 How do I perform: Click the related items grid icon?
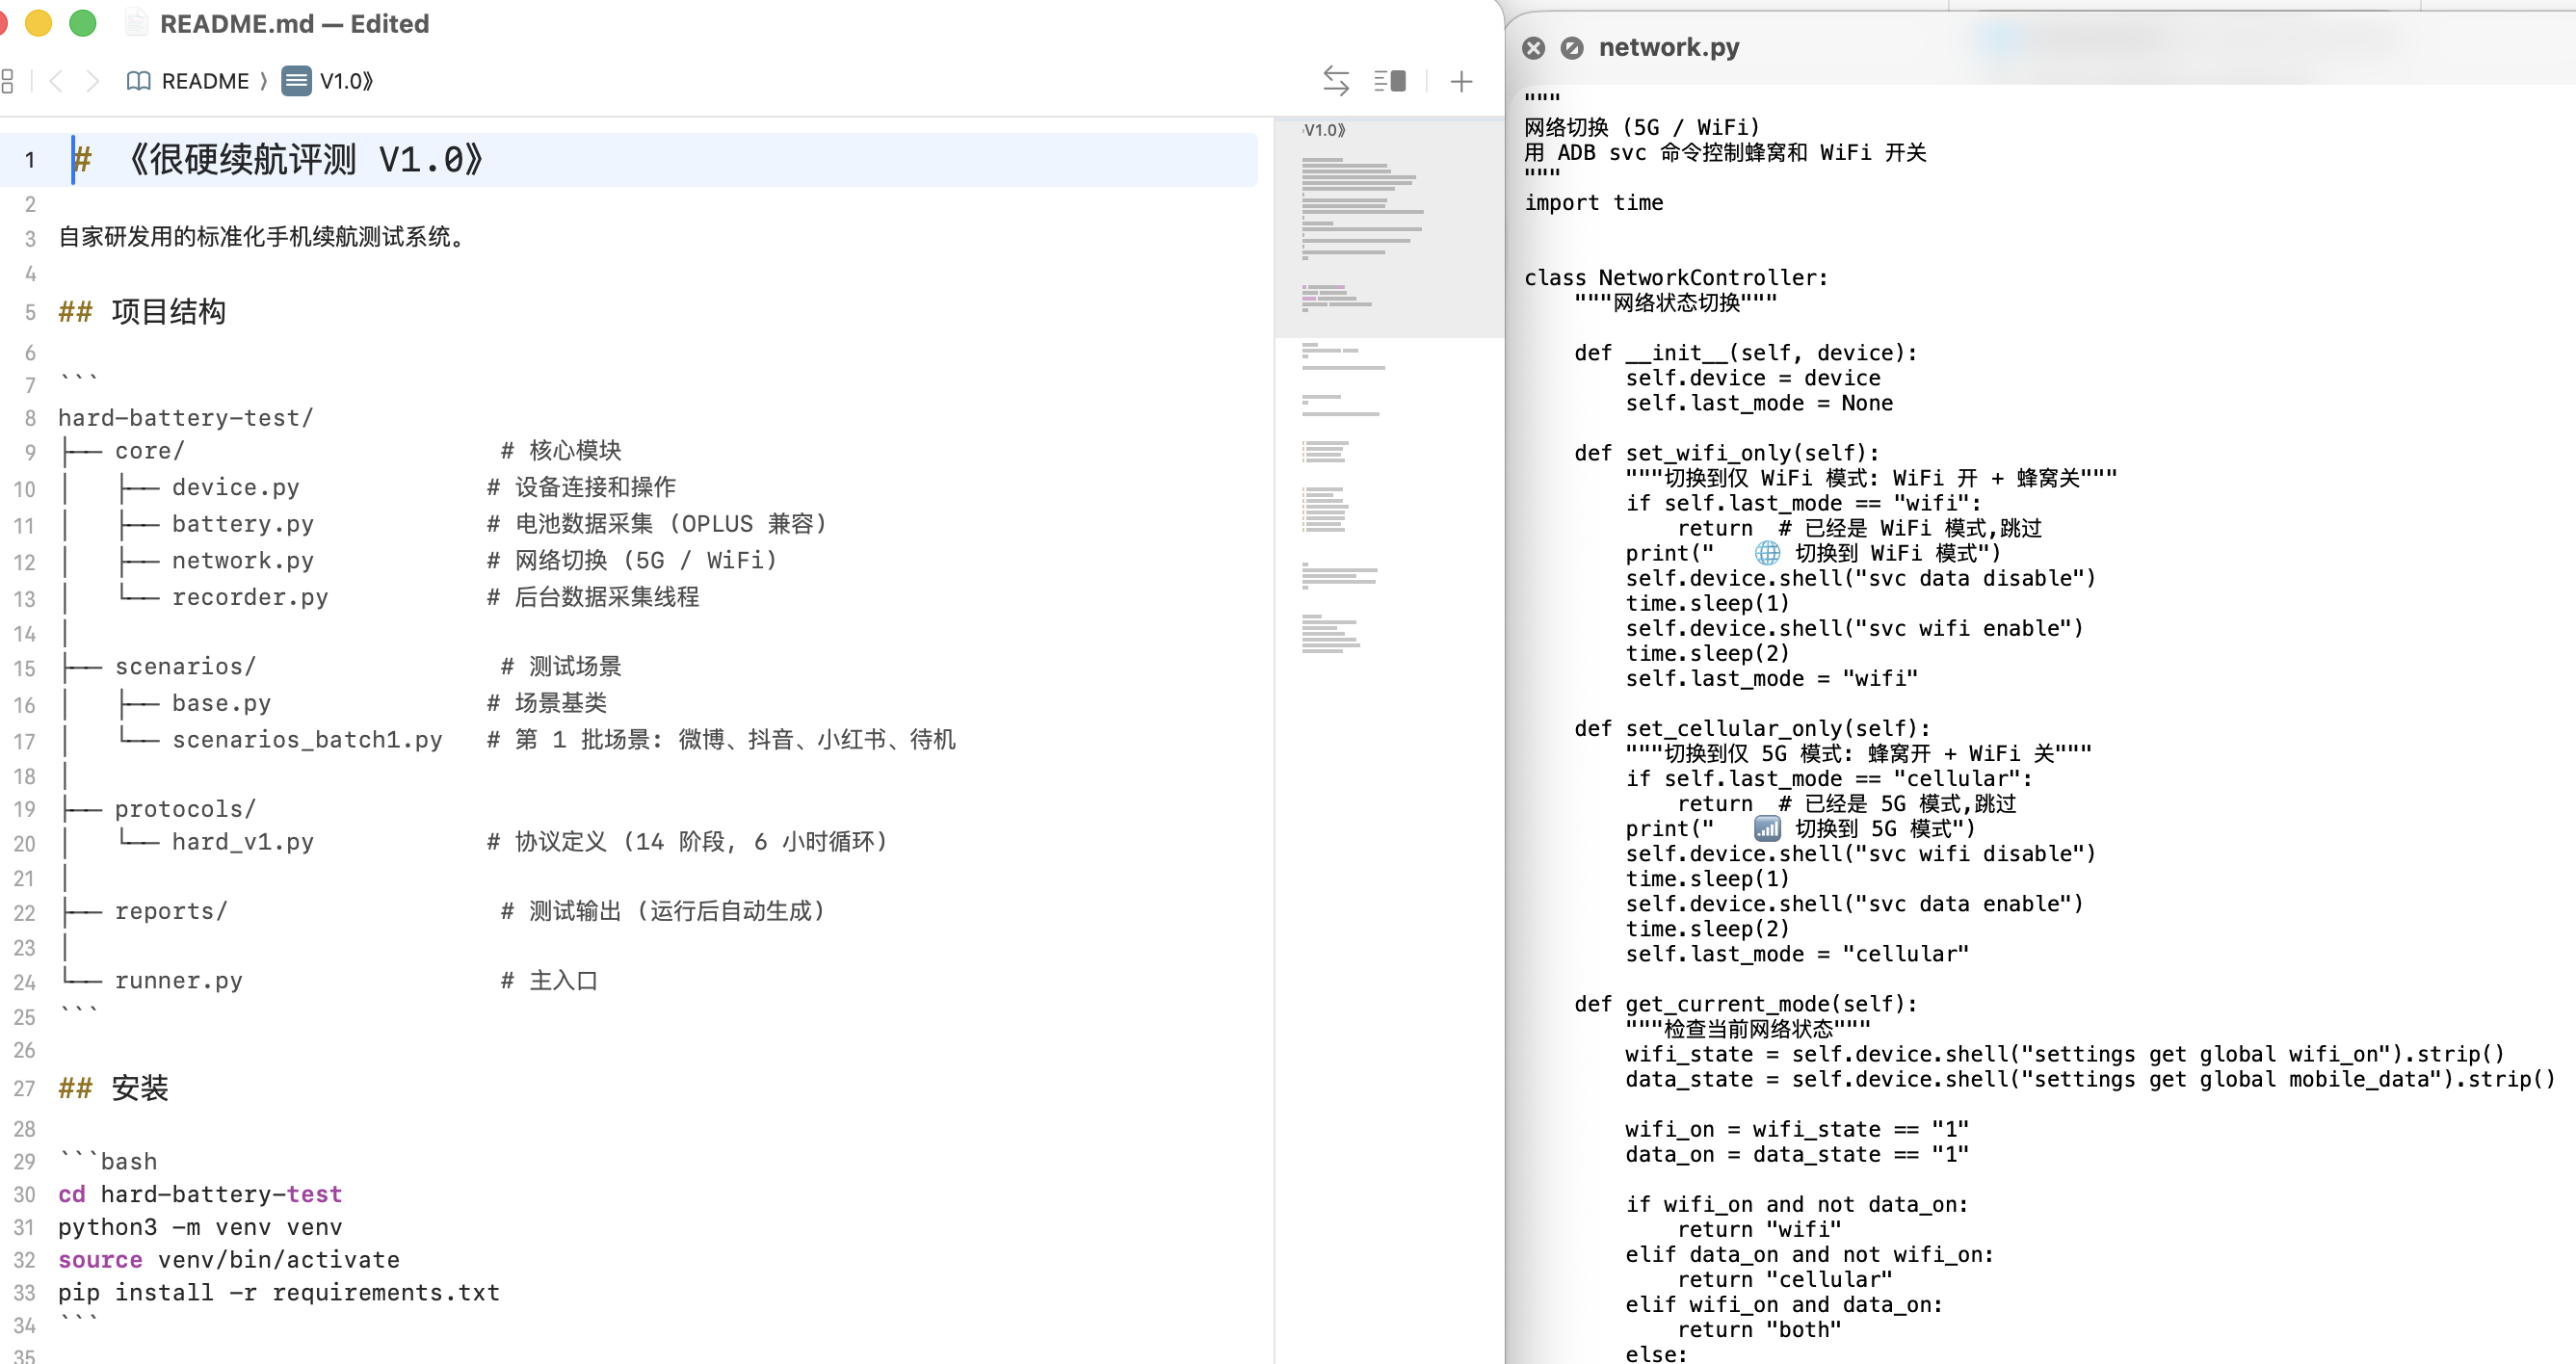tap(8, 81)
